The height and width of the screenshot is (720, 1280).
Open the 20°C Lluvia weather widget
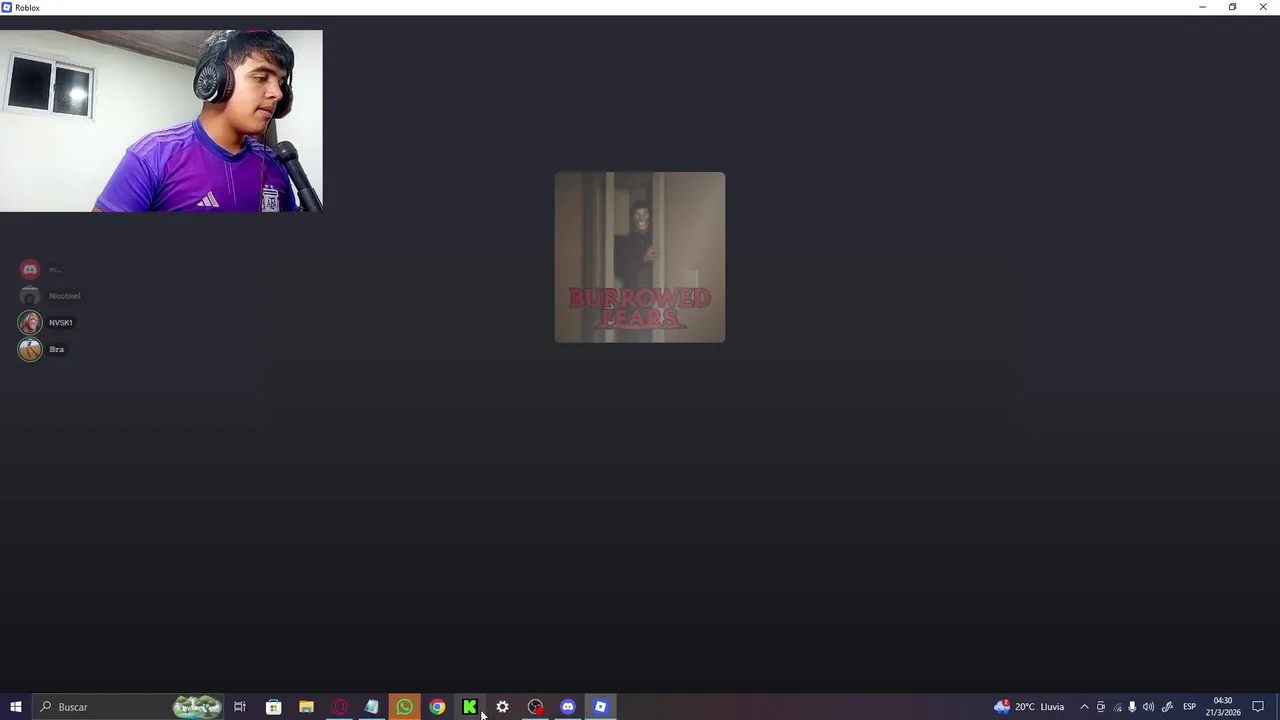[x=1029, y=707]
